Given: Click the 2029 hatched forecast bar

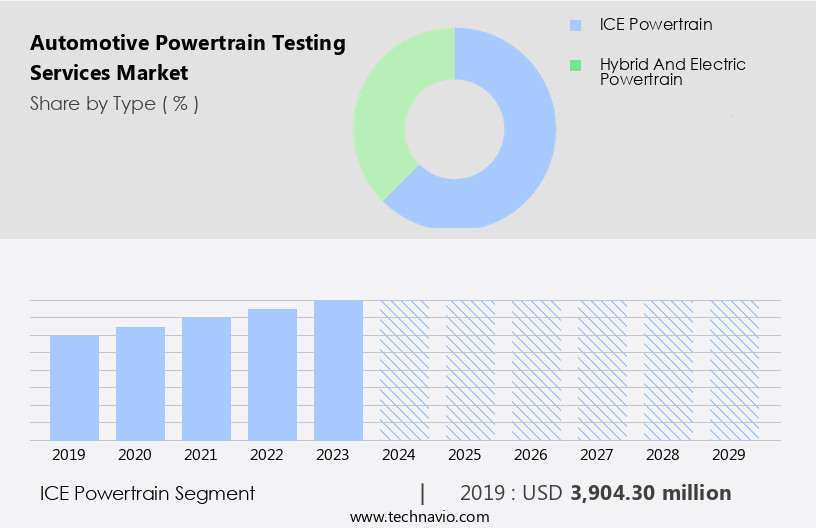Looking at the screenshot, I should 735,370.
